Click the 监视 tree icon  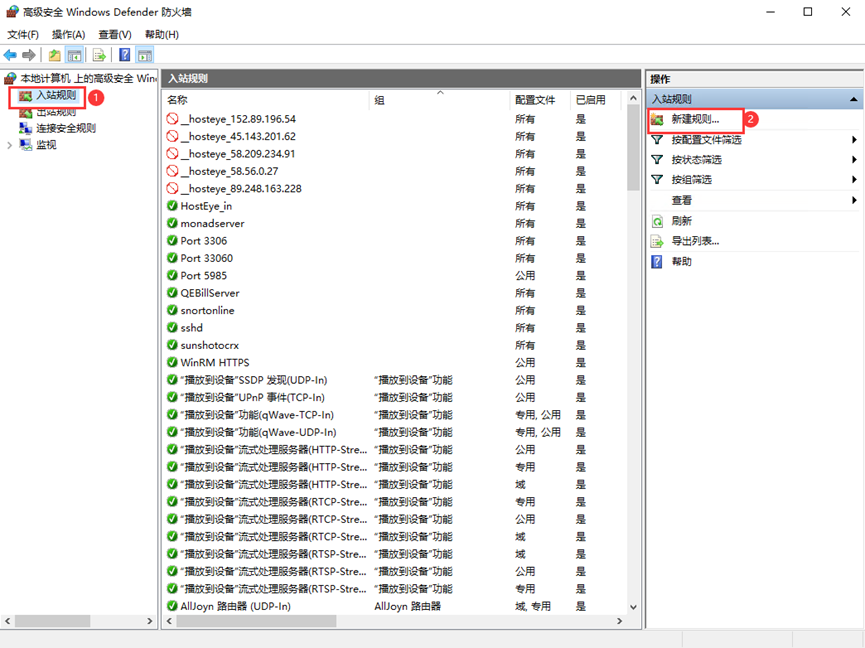pos(25,144)
